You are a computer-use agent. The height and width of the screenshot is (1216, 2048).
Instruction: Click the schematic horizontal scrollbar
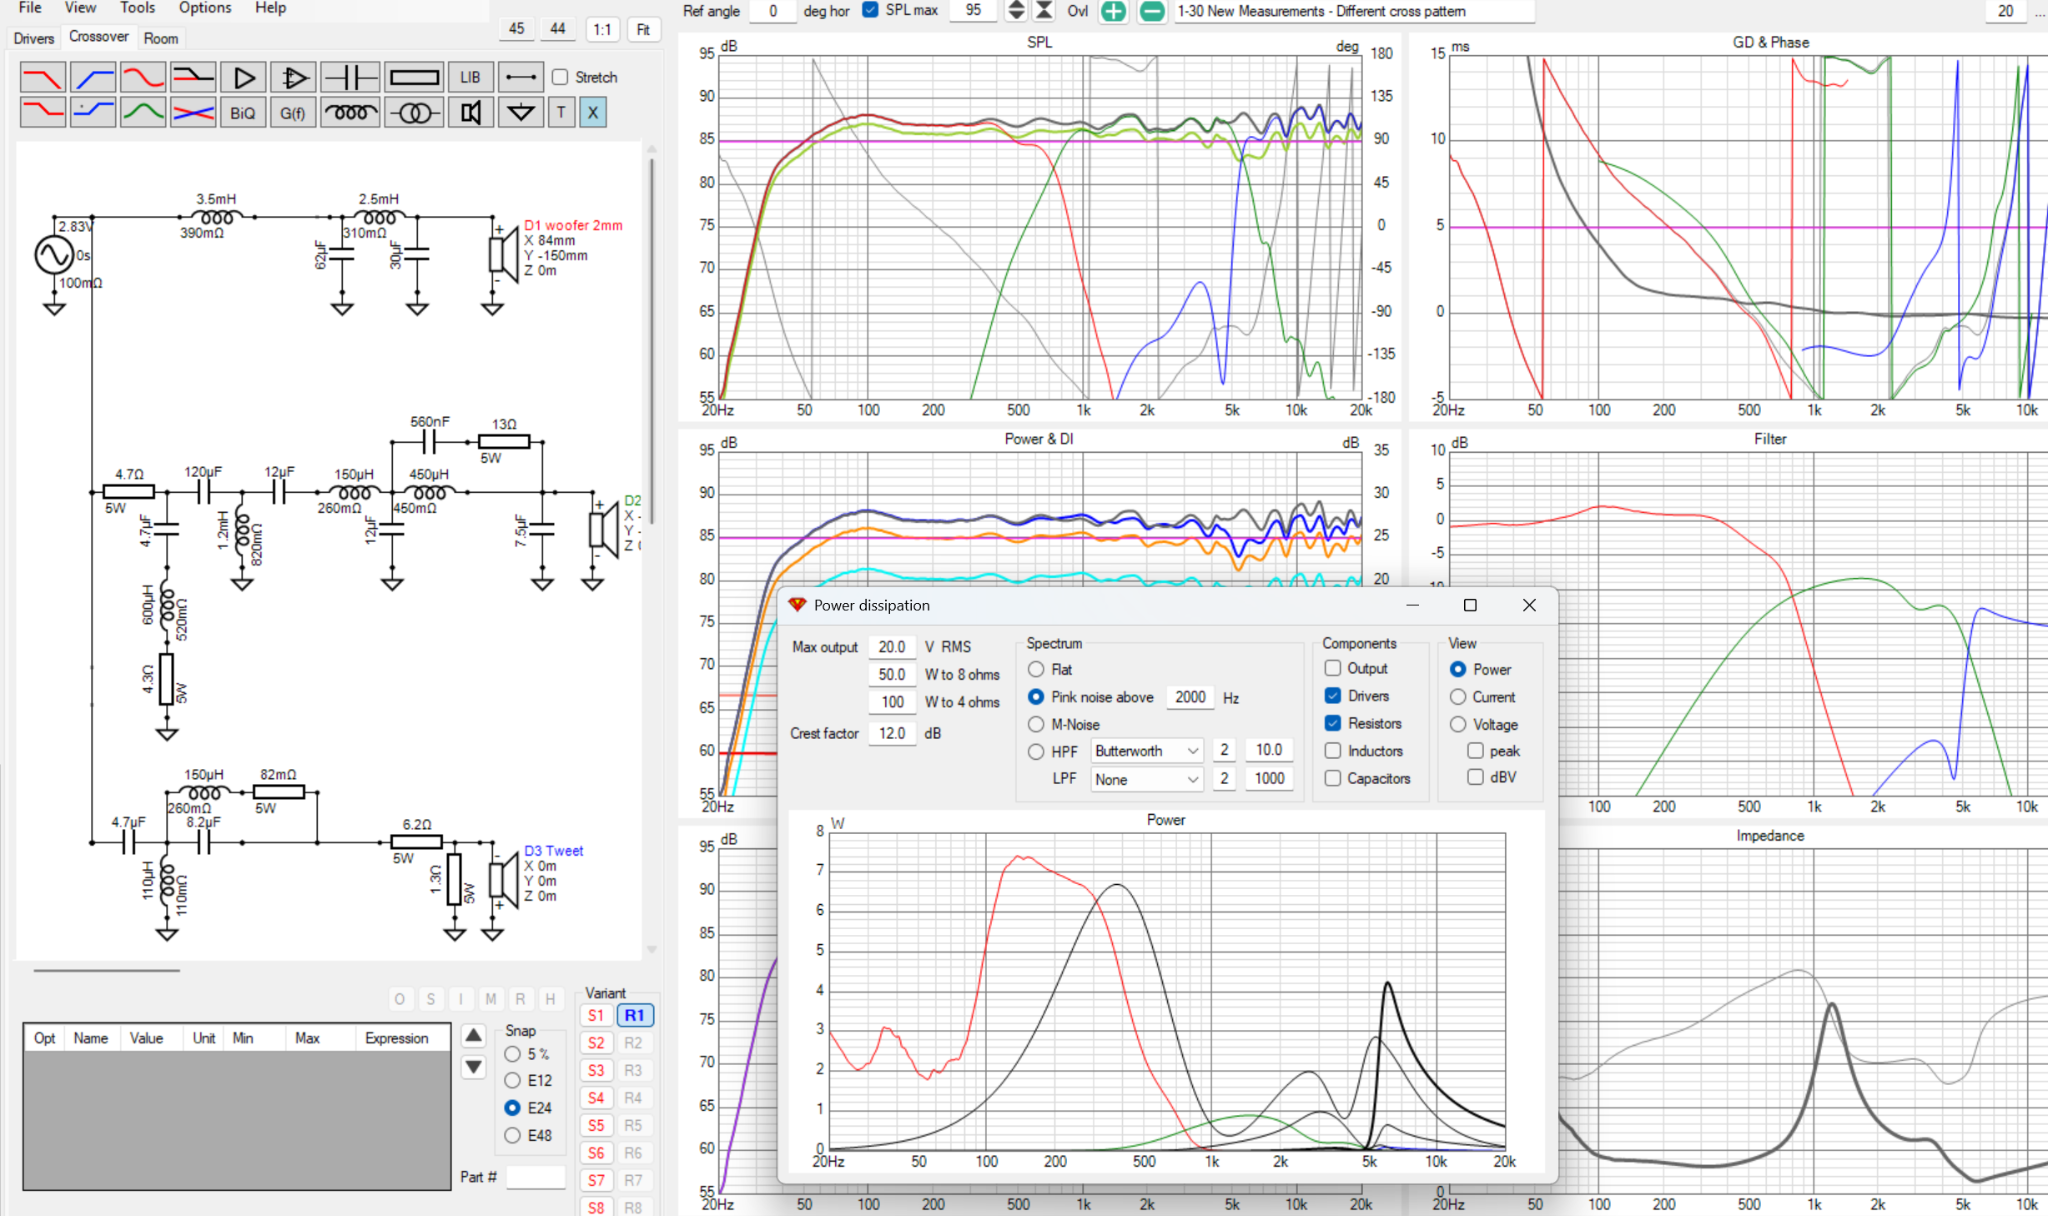(106, 970)
